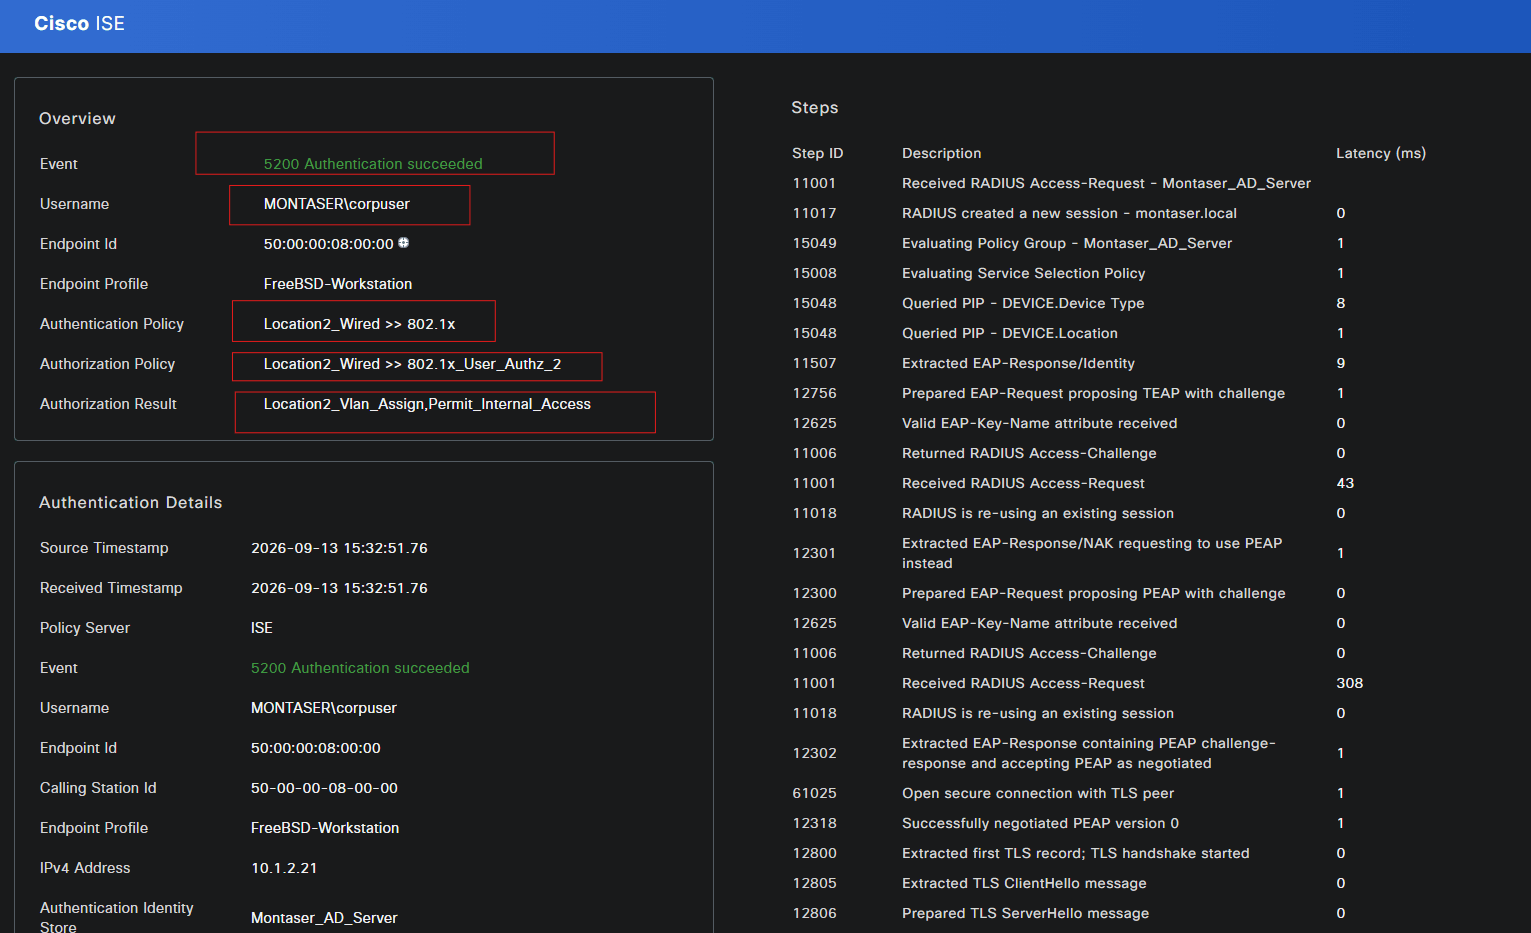Select the Authentication Details section heading
Screen dimensions: 1531x933
[x=130, y=502]
